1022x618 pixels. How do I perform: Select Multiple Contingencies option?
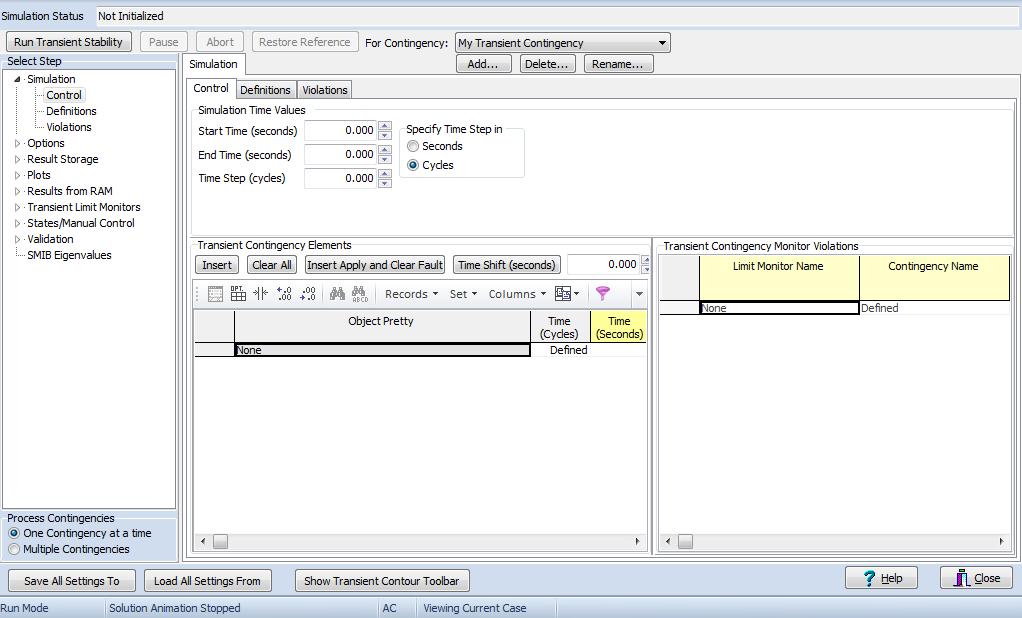14,550
